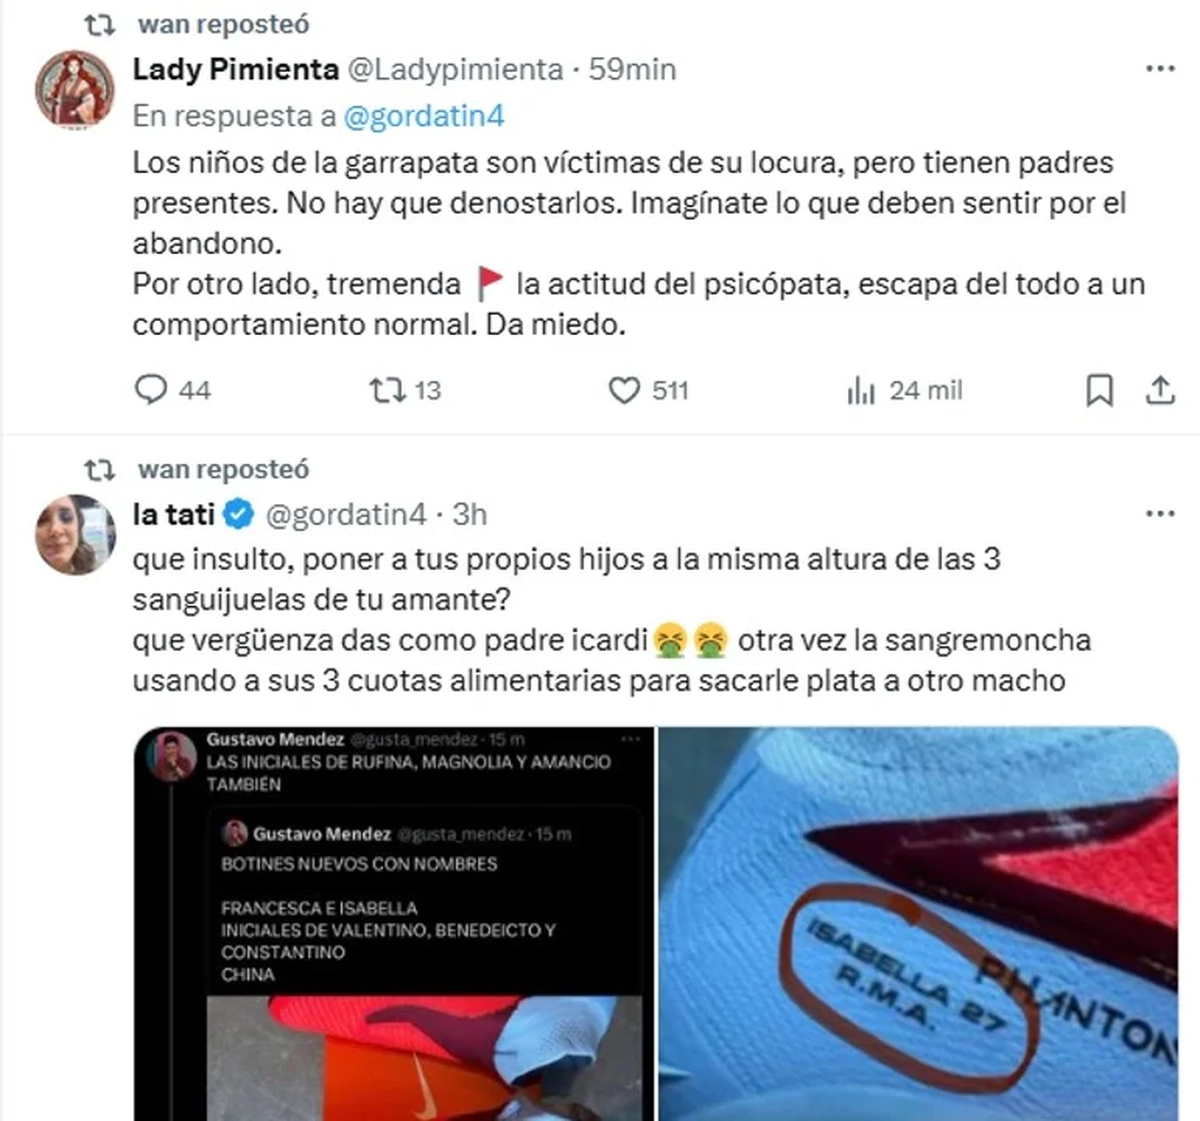This screenshot has height=1121, width=1200.
Task: Click the verified badge next to la tati
Action: pyautogui.click(x=238, y=515)
